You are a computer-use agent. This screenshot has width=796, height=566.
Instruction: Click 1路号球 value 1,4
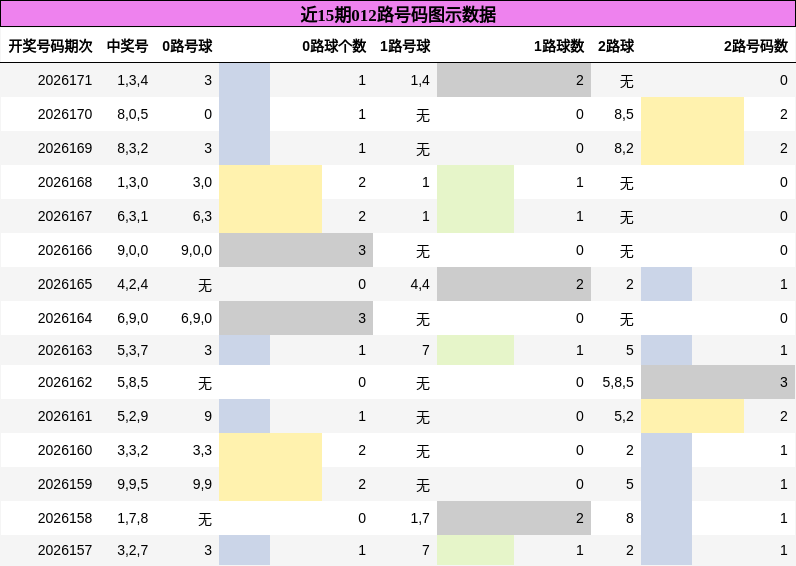coord(420,80)
